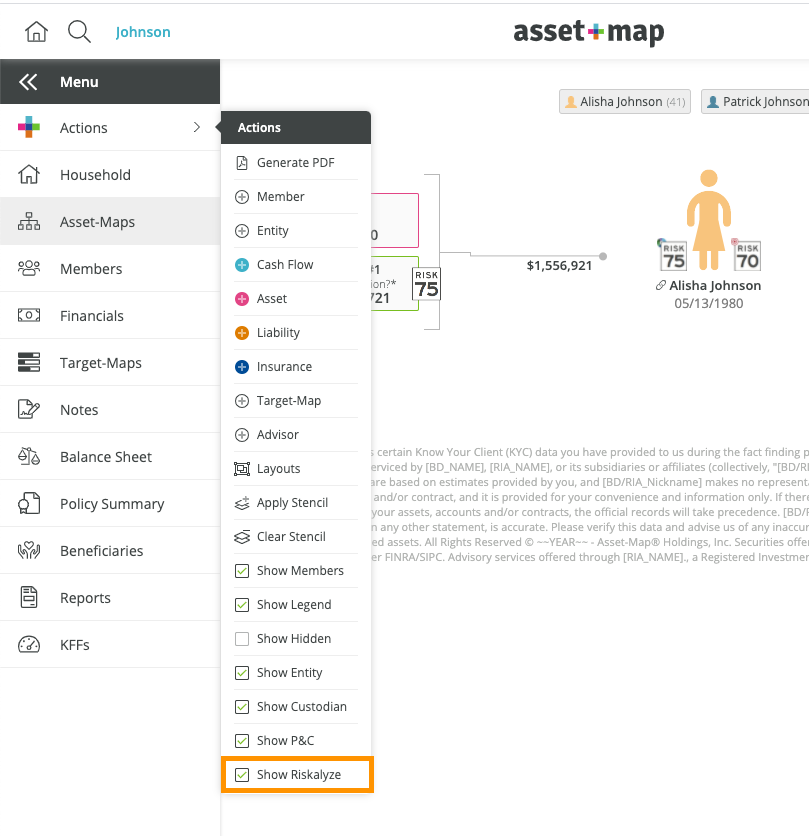
Task: Open the Asset-Maps menu item
Action: 96,221
